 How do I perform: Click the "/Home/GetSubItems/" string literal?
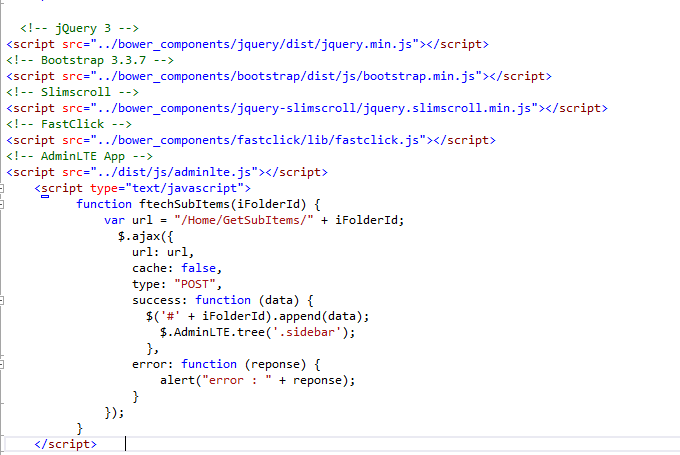244,220
